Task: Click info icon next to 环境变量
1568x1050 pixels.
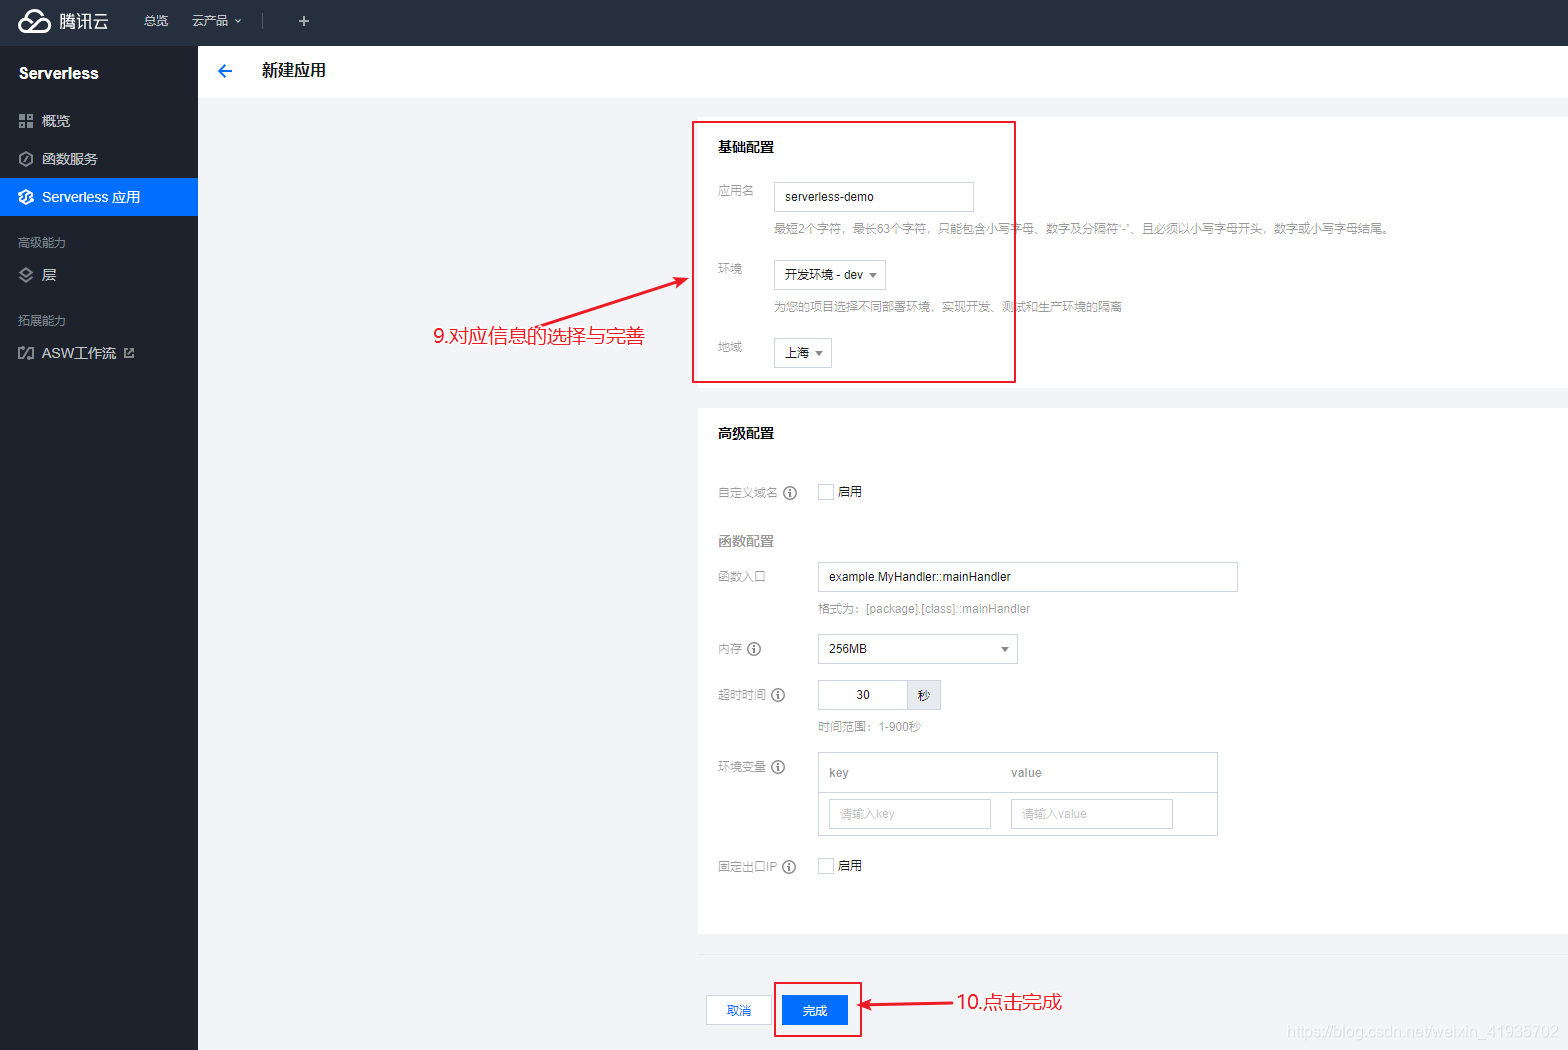Action: [x=778, y=767]
